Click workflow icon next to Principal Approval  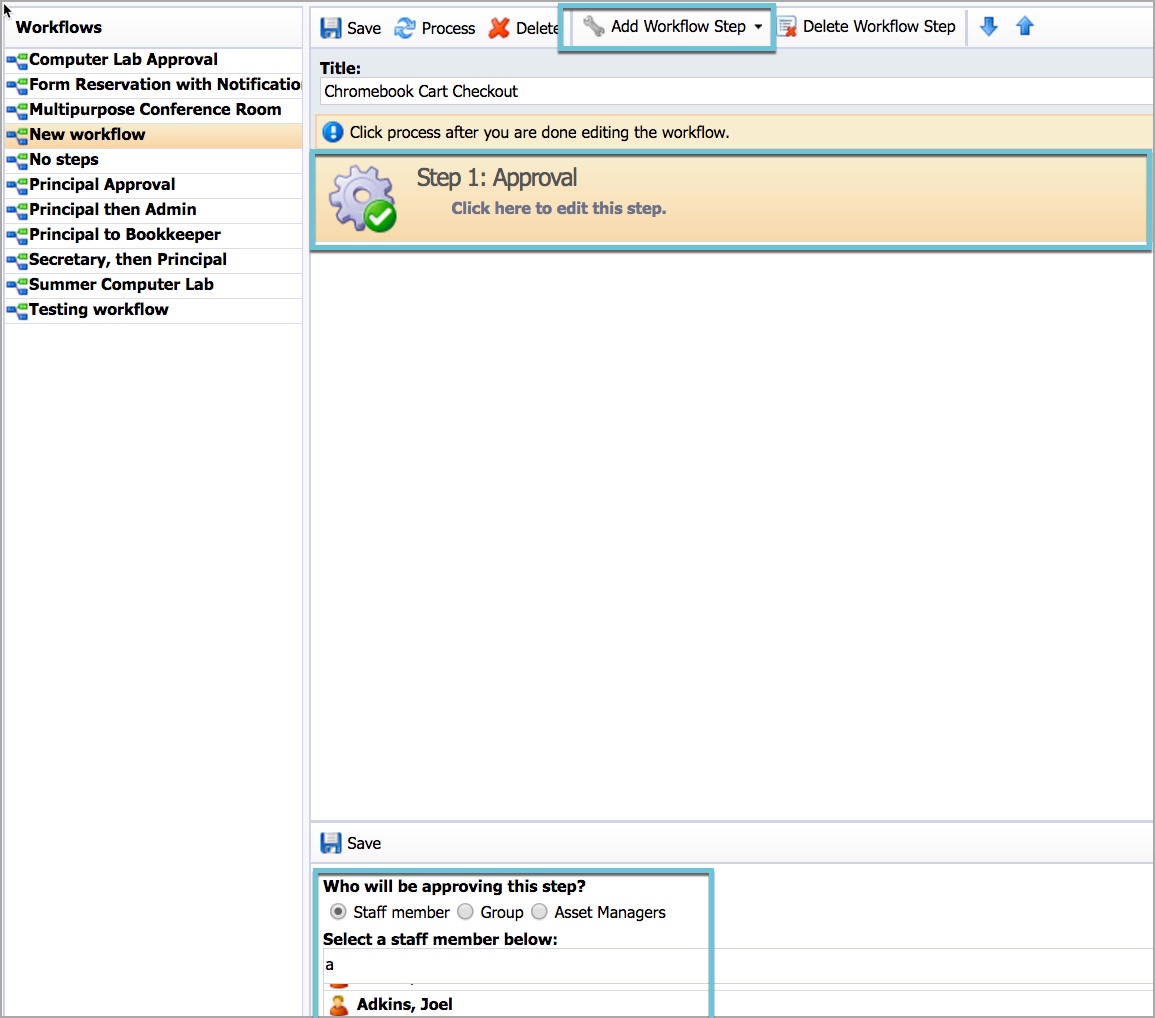(x=17, y=186)
